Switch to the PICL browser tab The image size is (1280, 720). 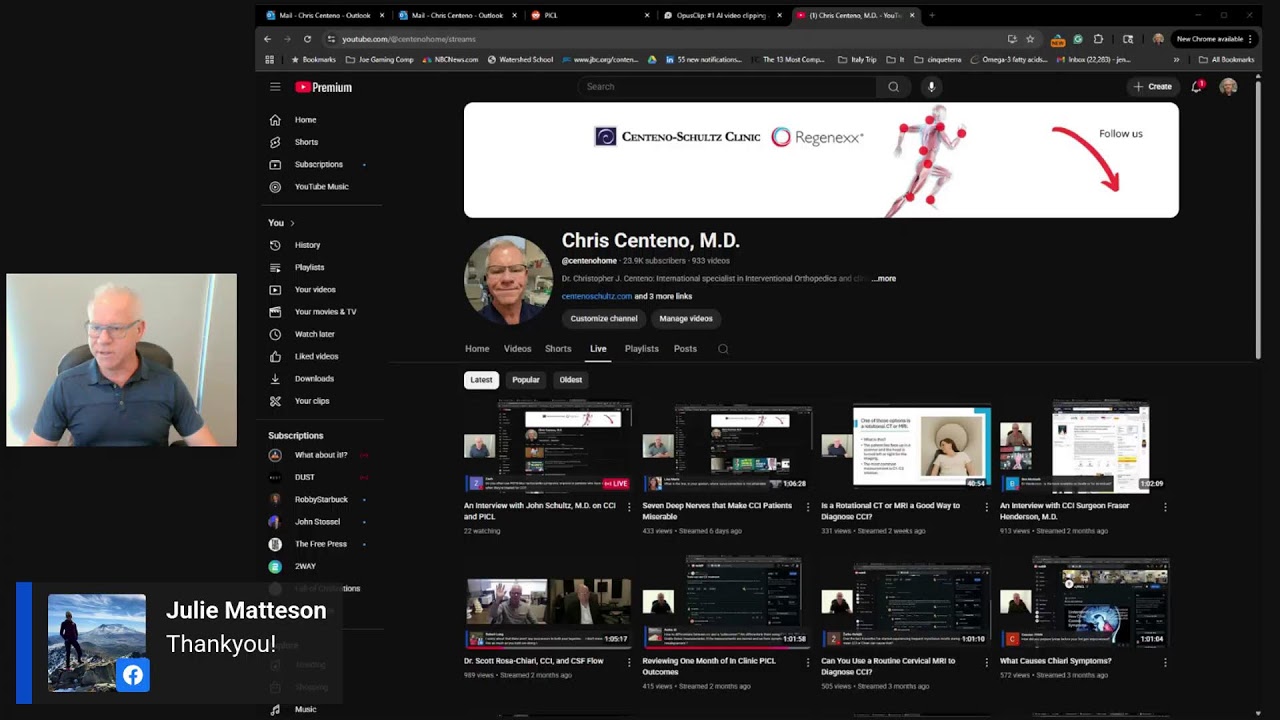pos(590,15)
